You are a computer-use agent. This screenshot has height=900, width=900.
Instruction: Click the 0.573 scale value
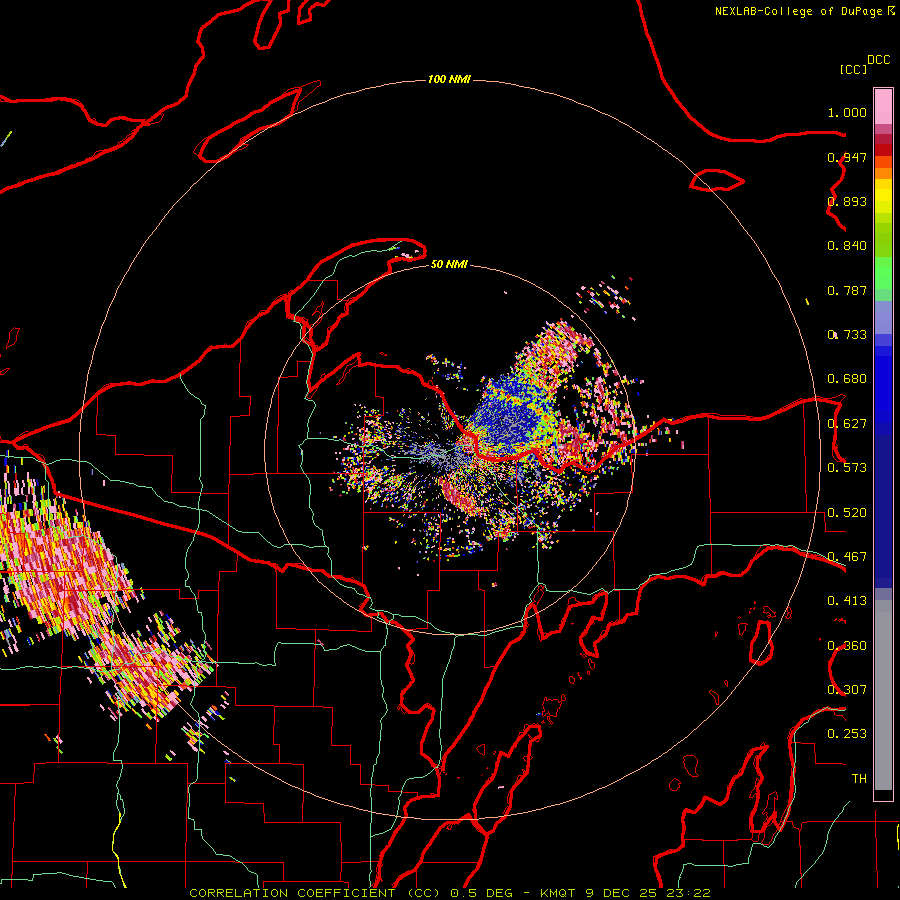pos(847,468)
